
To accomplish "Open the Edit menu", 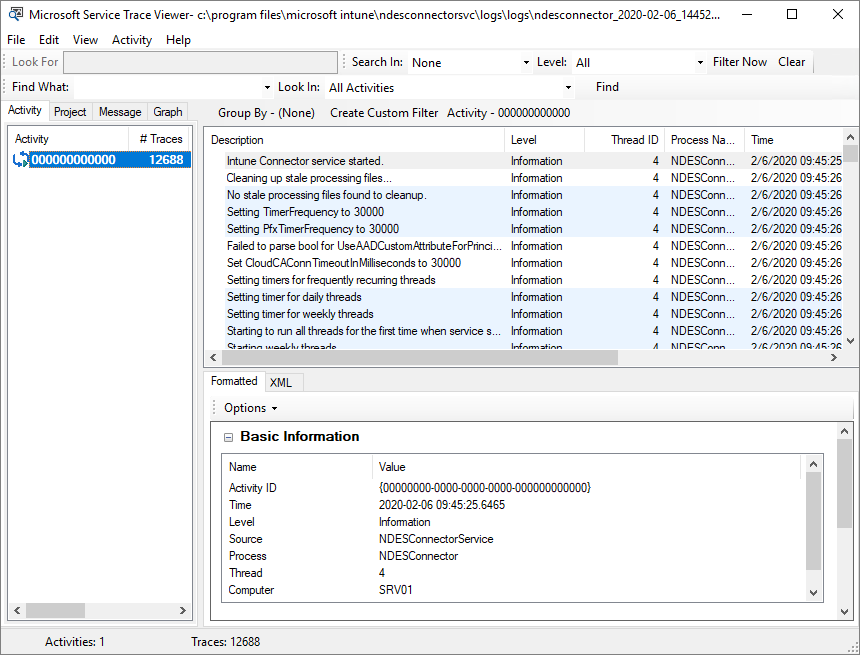I will click(49, 40).
